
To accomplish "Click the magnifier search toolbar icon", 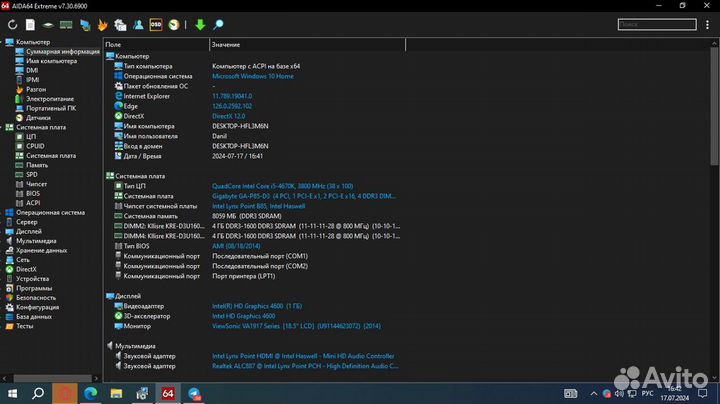I will tap(218, 24).
